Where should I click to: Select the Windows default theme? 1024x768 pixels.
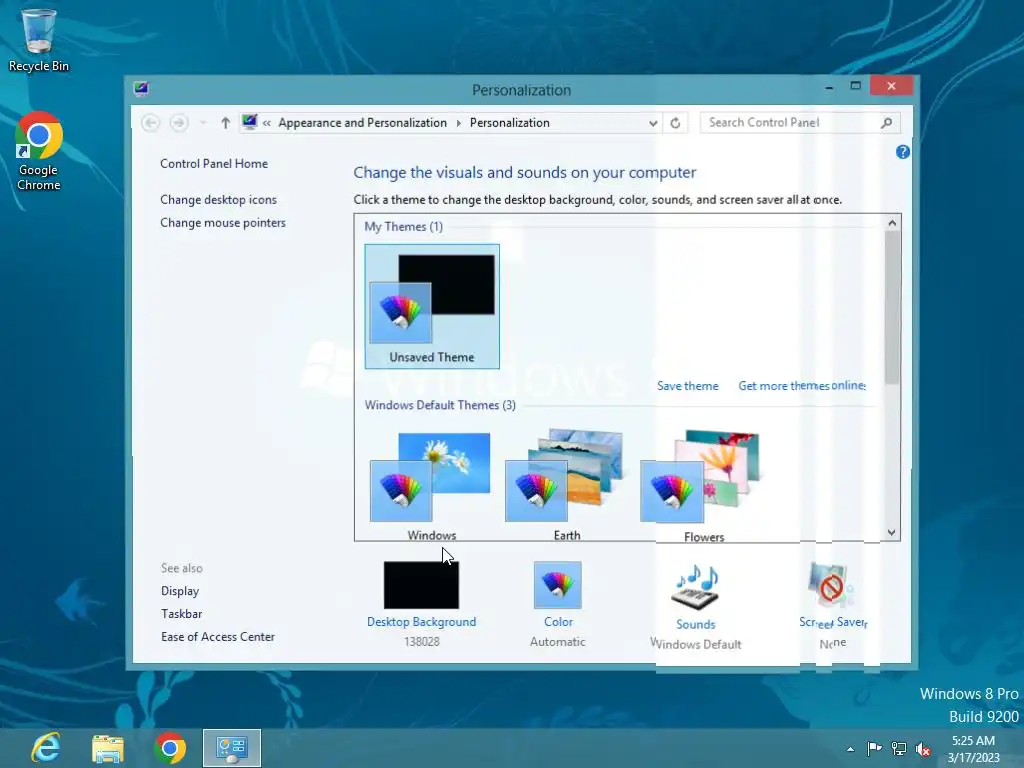(431, 486)
